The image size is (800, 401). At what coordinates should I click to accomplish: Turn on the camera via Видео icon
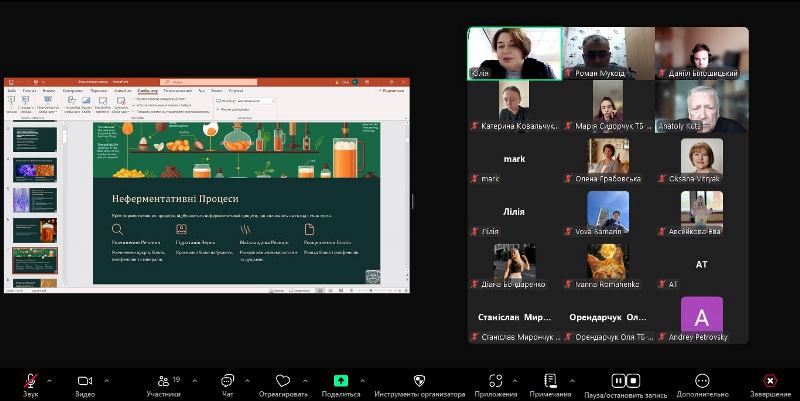click(84, 381)
